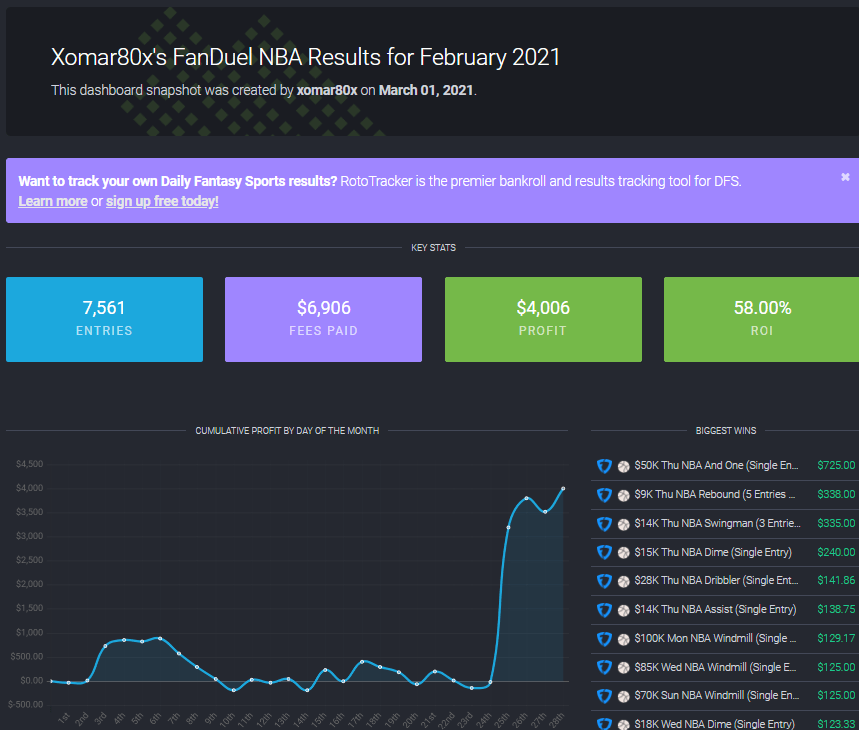
Task: Click the xomar80x username in the subtitle
Action: pyautogui.click(x=327, y=90)
